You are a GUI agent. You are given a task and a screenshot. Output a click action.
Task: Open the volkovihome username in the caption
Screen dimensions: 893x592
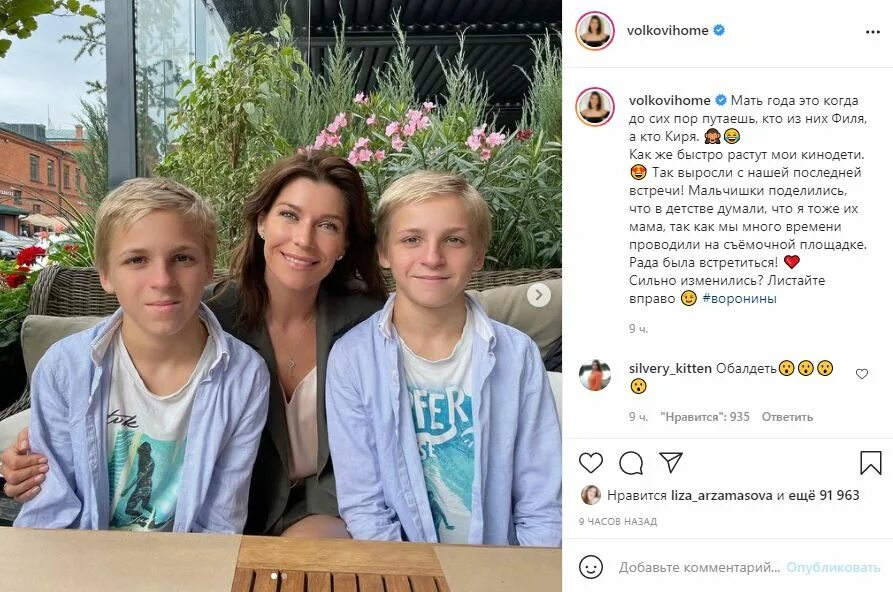(669, 100)
